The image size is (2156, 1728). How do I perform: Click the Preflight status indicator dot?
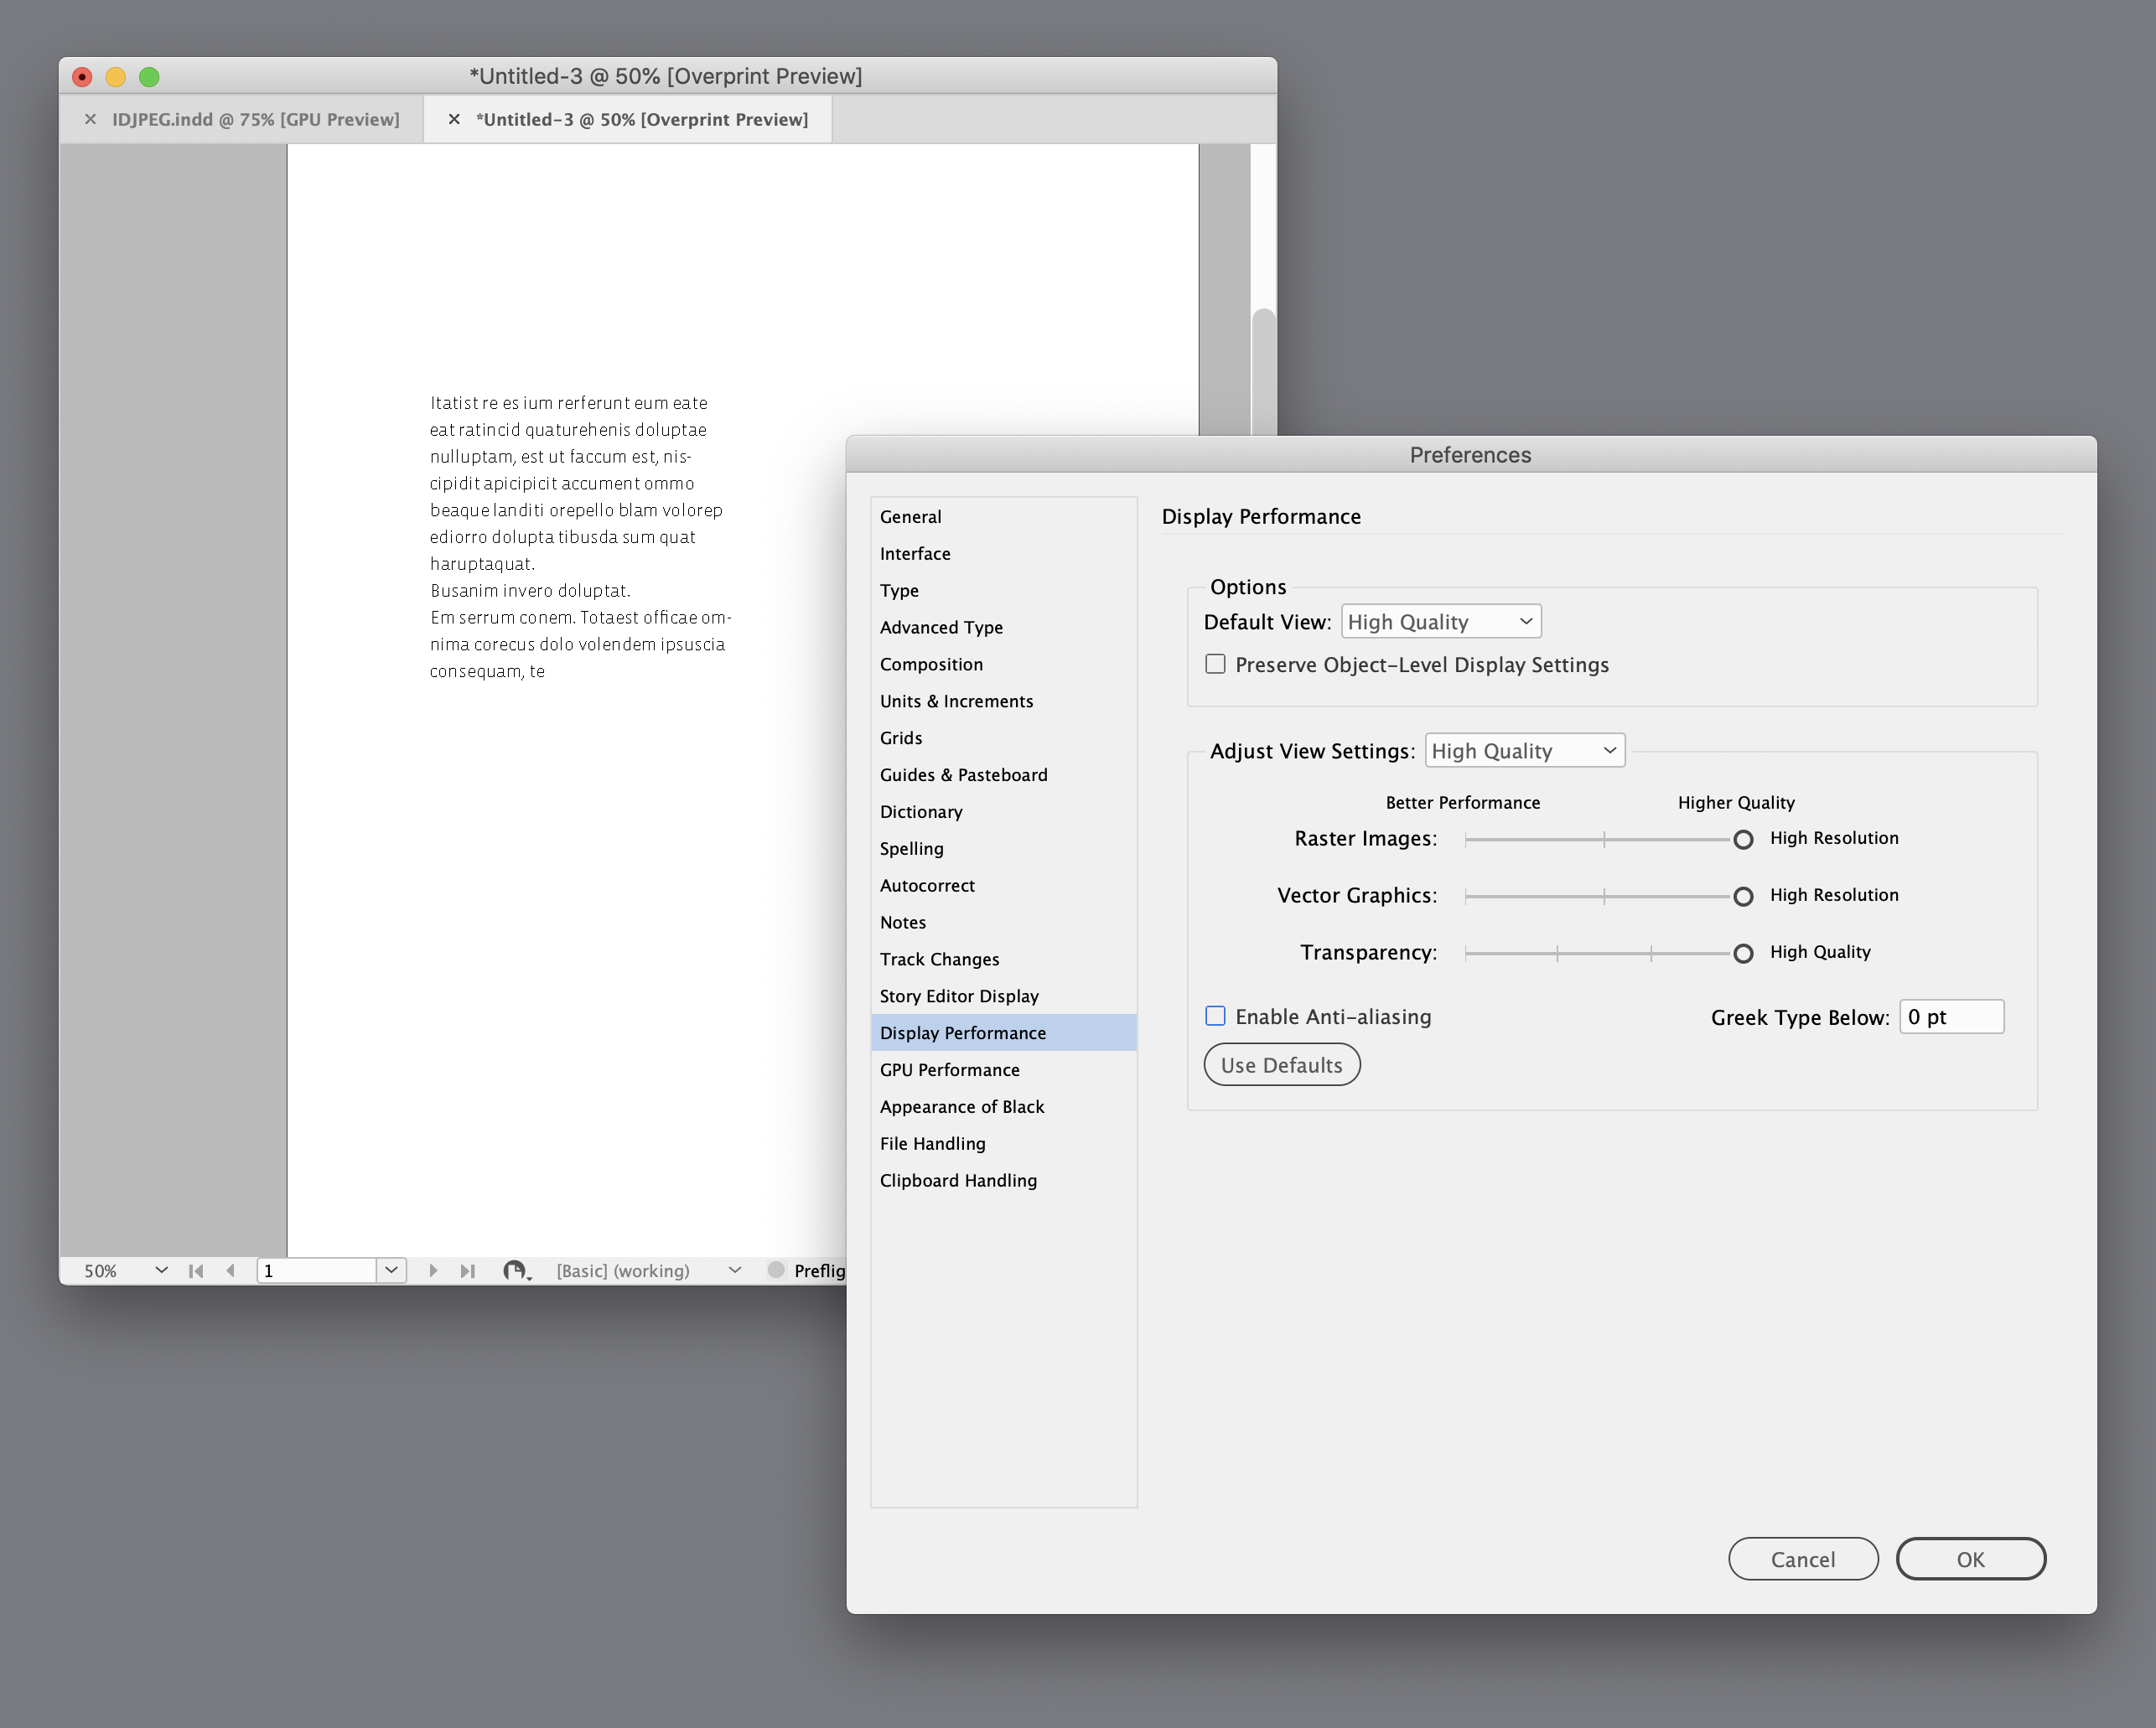click(x=777, y=1270)
